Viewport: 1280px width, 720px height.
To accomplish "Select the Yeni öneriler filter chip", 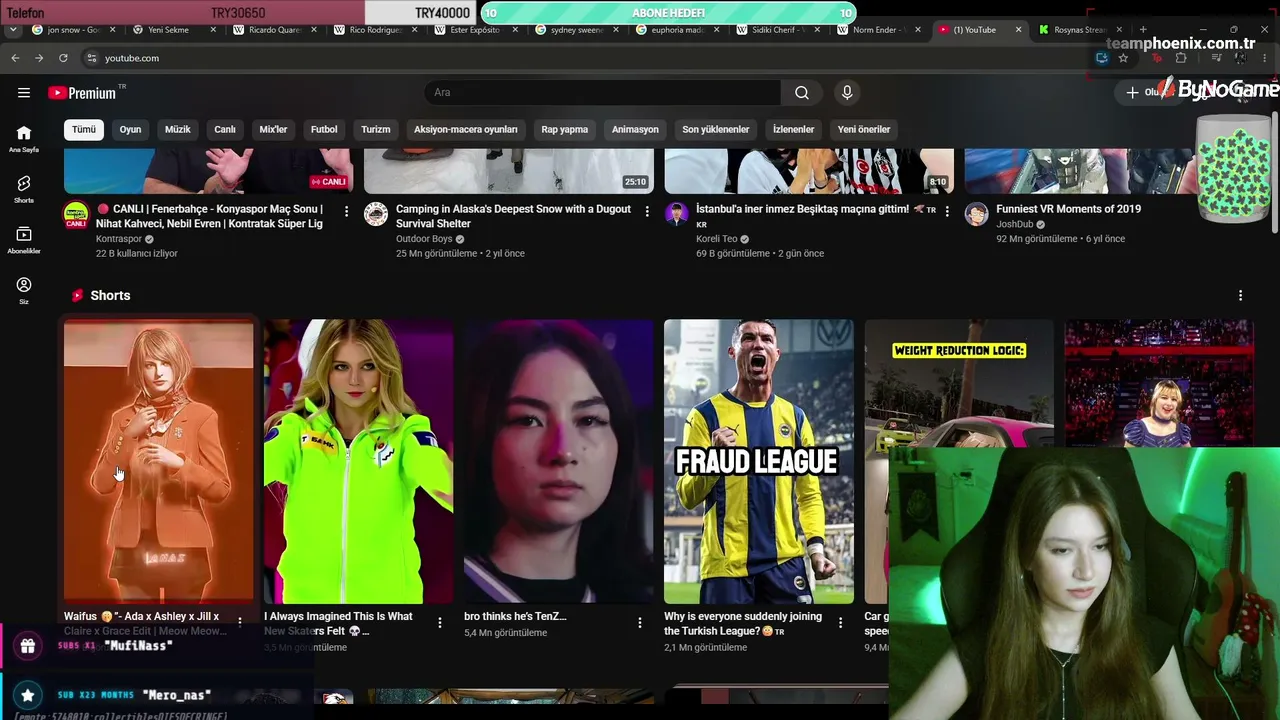I will 864,129.
